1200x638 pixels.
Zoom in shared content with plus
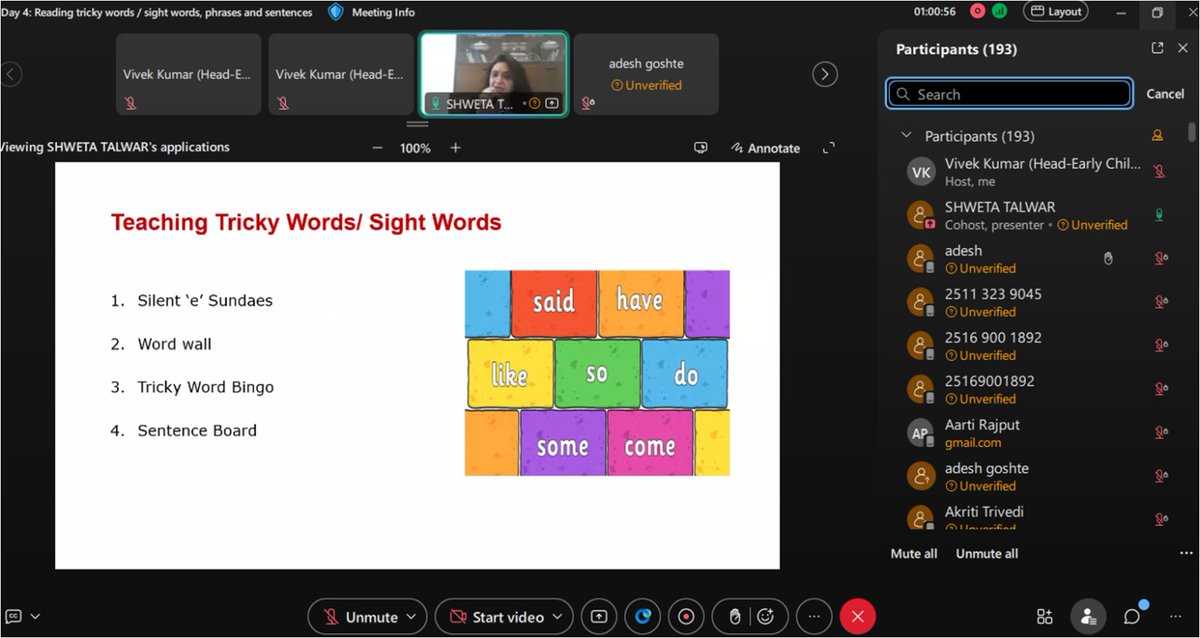(x=455, y=148)
